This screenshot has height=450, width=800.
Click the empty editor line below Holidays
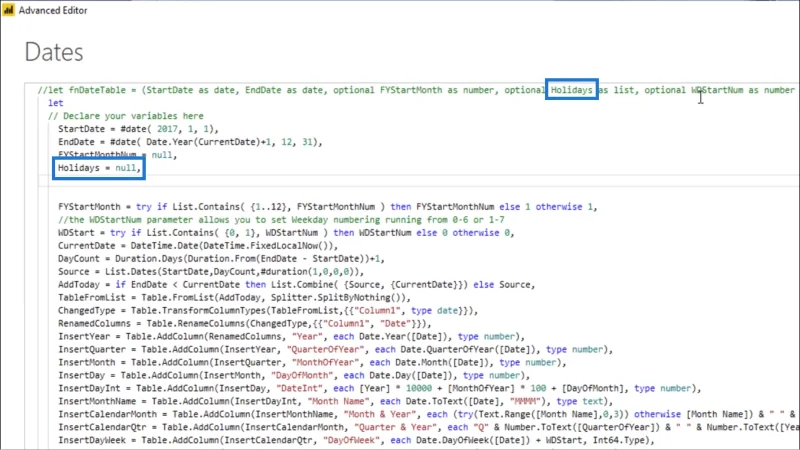pos(418,181)
